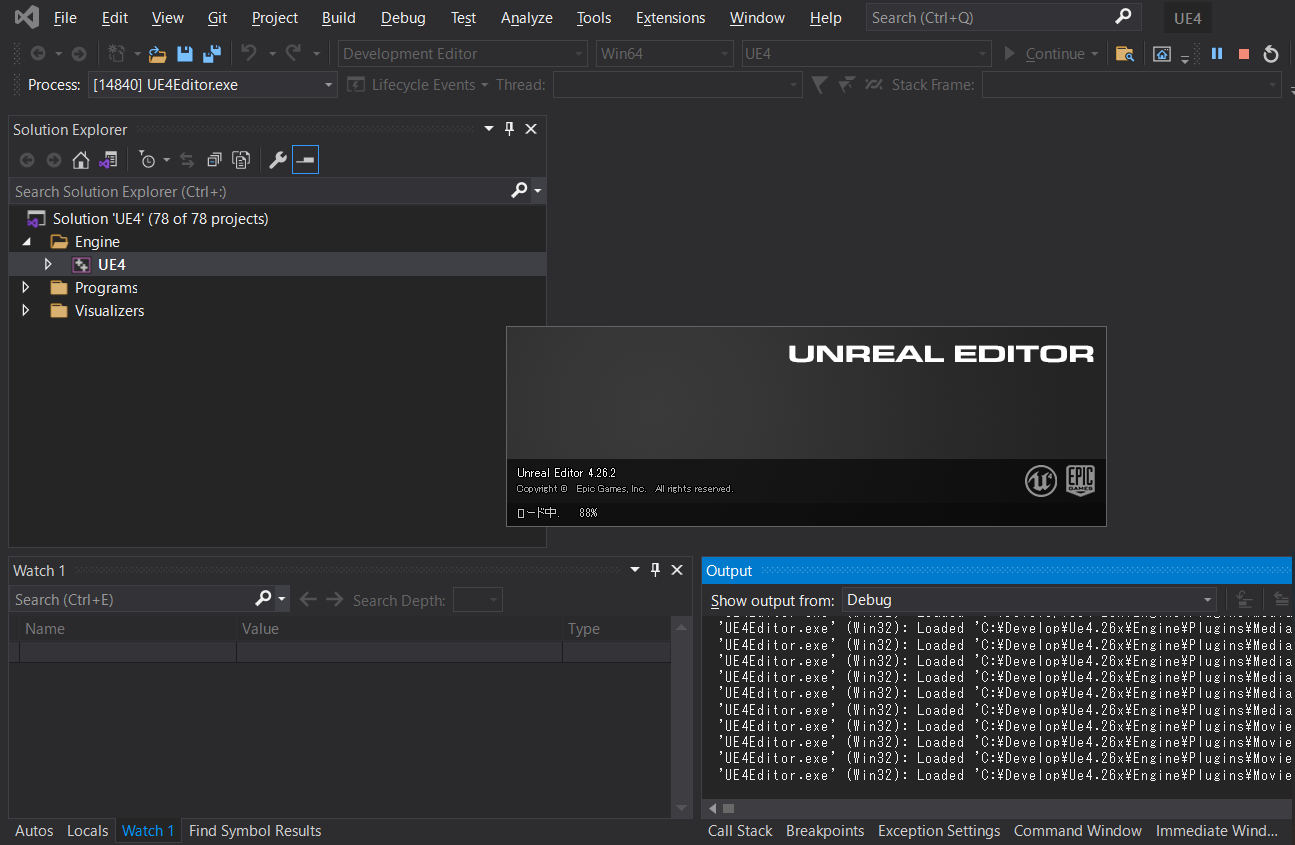Click the Open File folder icon
This screenshot has width=1295, height=845.
coord(157,54)
